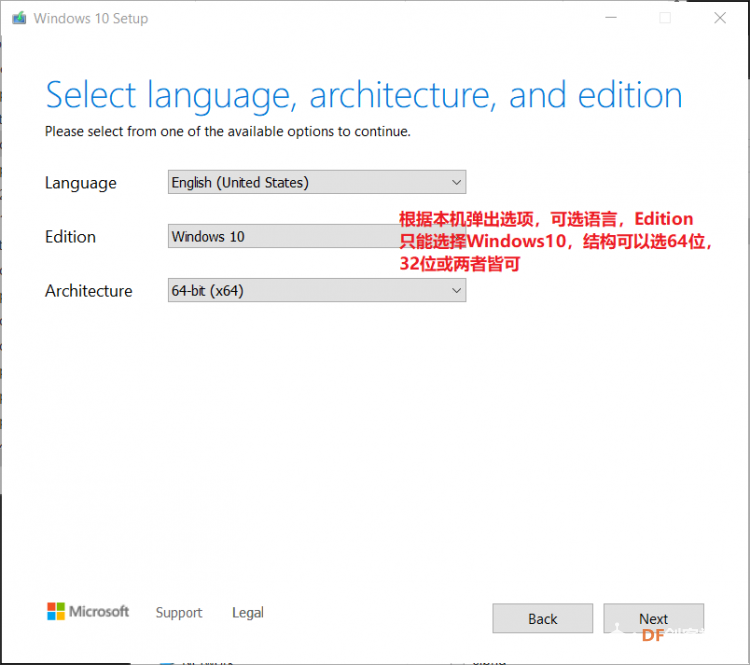The image size is (750, 665).
Task: Click the Microsoft logo
Action: (x=88, y=611)
